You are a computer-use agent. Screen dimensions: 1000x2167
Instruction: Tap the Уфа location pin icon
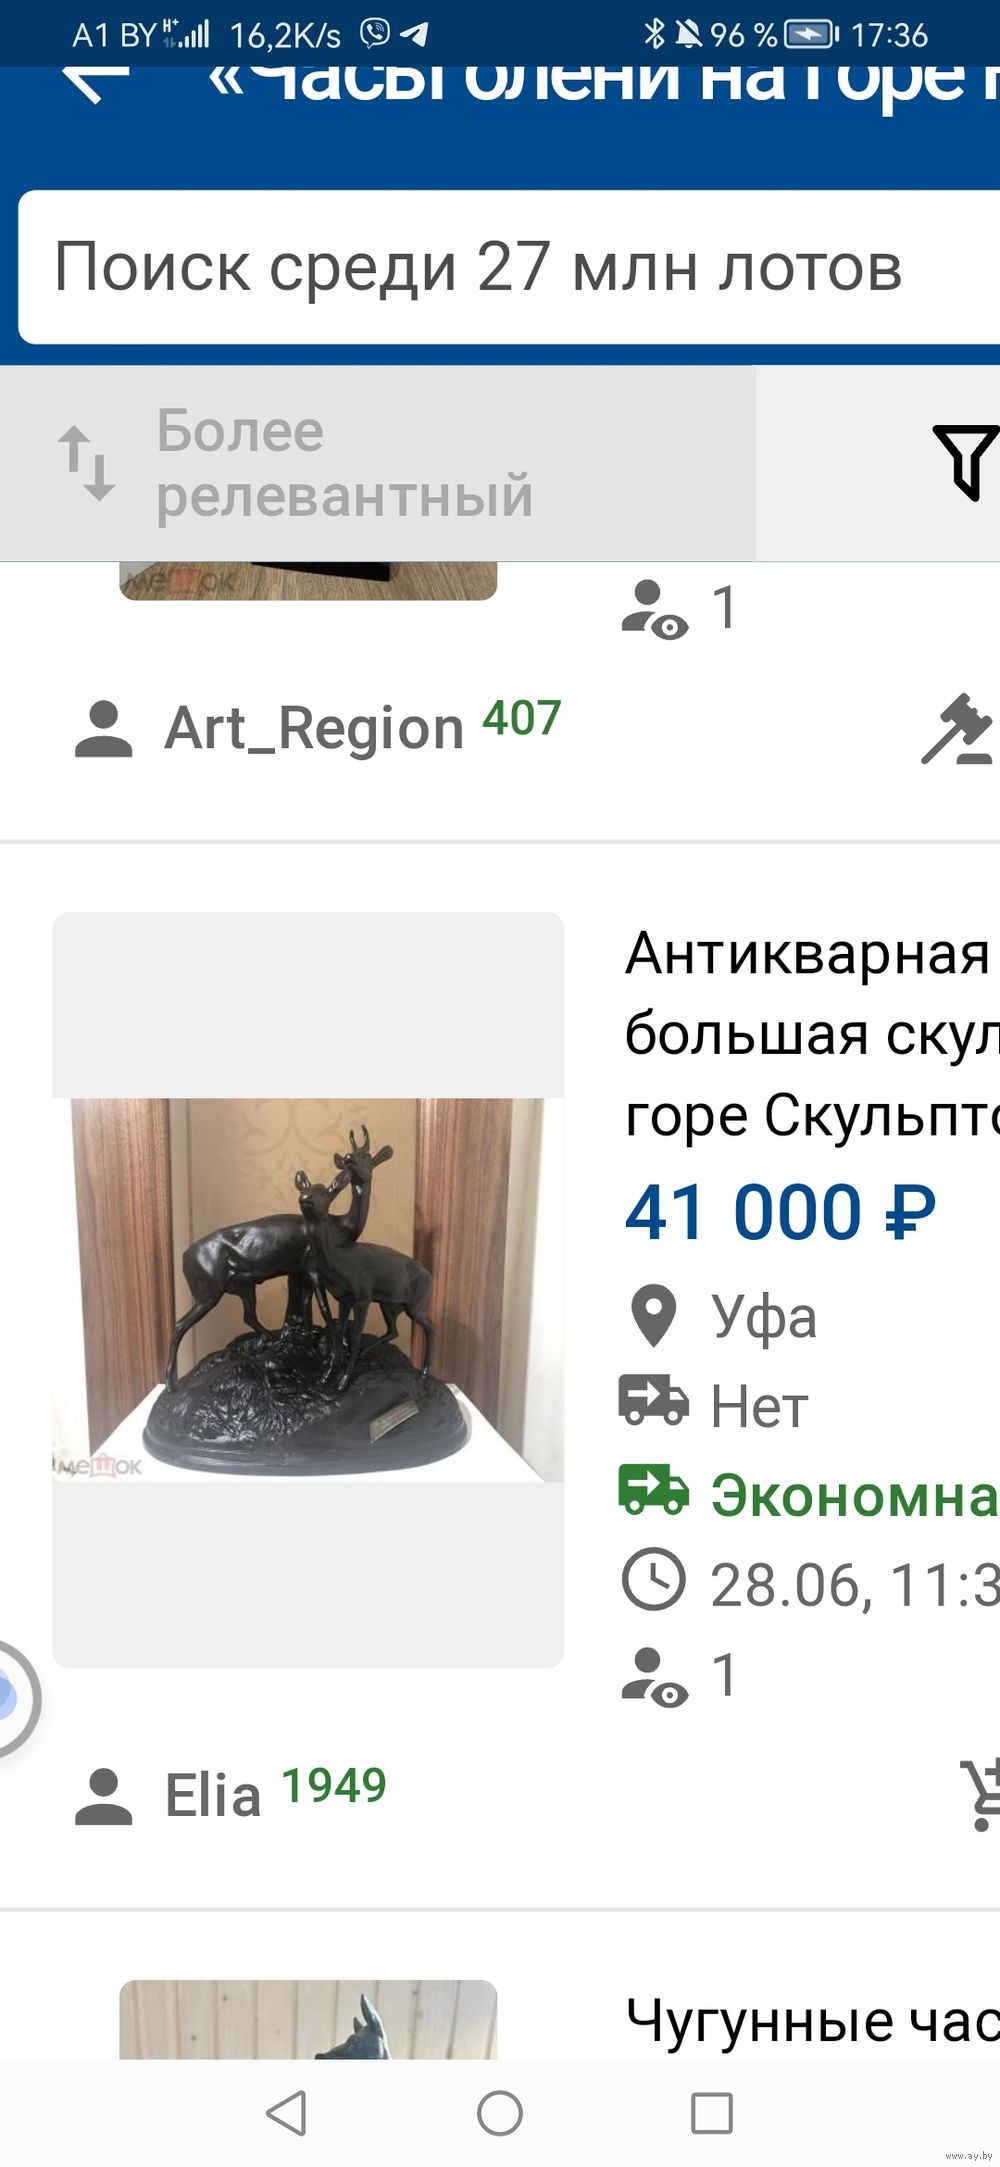click(654, 1316)
